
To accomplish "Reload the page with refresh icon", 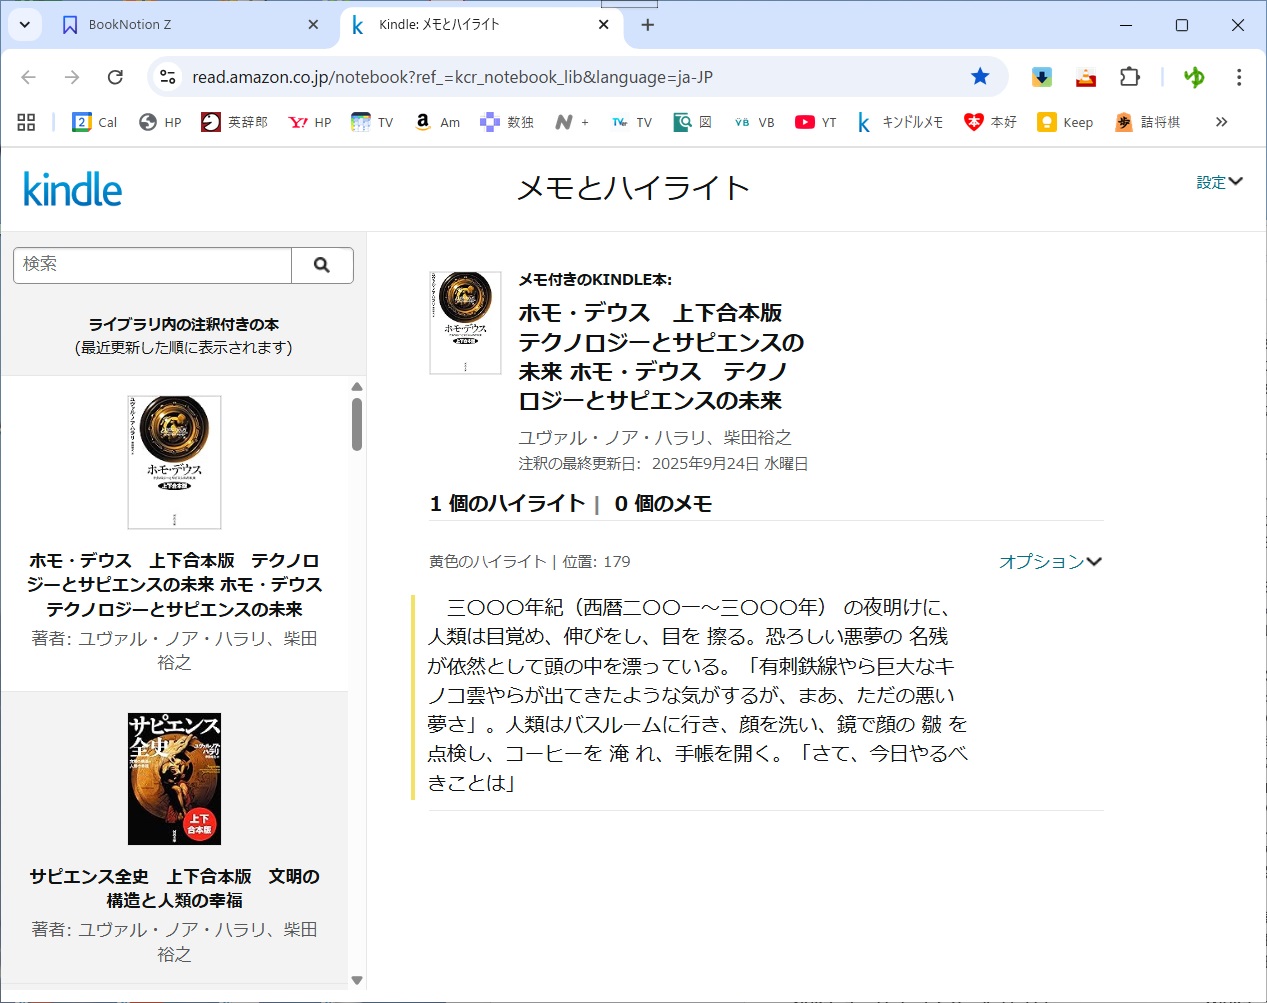I will click(x=115, y=77).
